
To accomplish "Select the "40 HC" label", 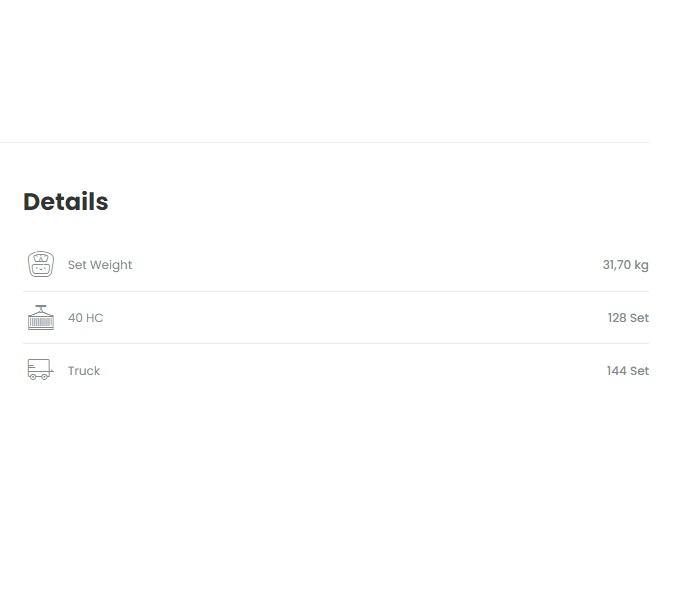I will [x=85, y=318].
